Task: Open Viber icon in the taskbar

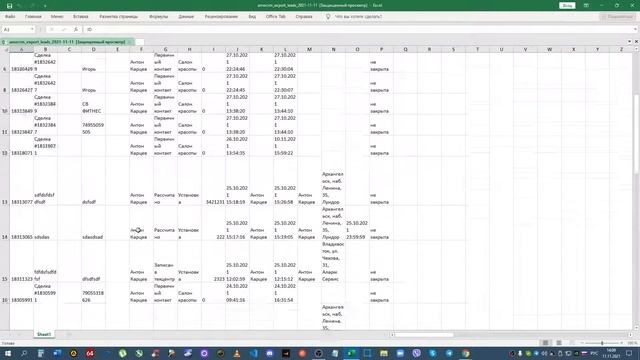Action: point(416,353)
